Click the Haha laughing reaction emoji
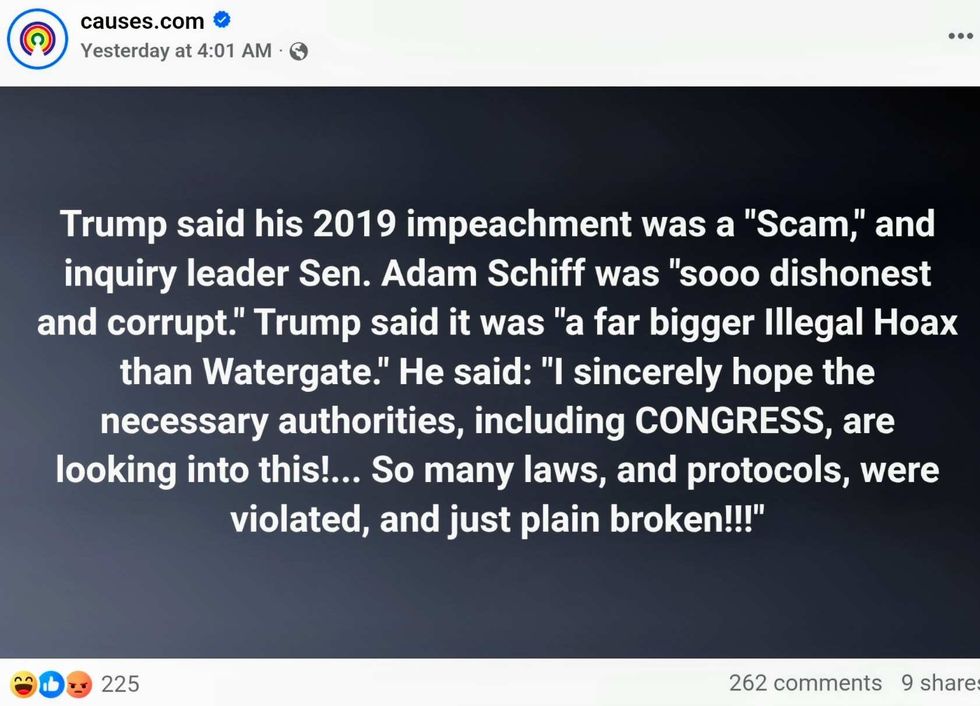Image resolution: width=980 pixels, height=706 pixels. tap(23, 684)
